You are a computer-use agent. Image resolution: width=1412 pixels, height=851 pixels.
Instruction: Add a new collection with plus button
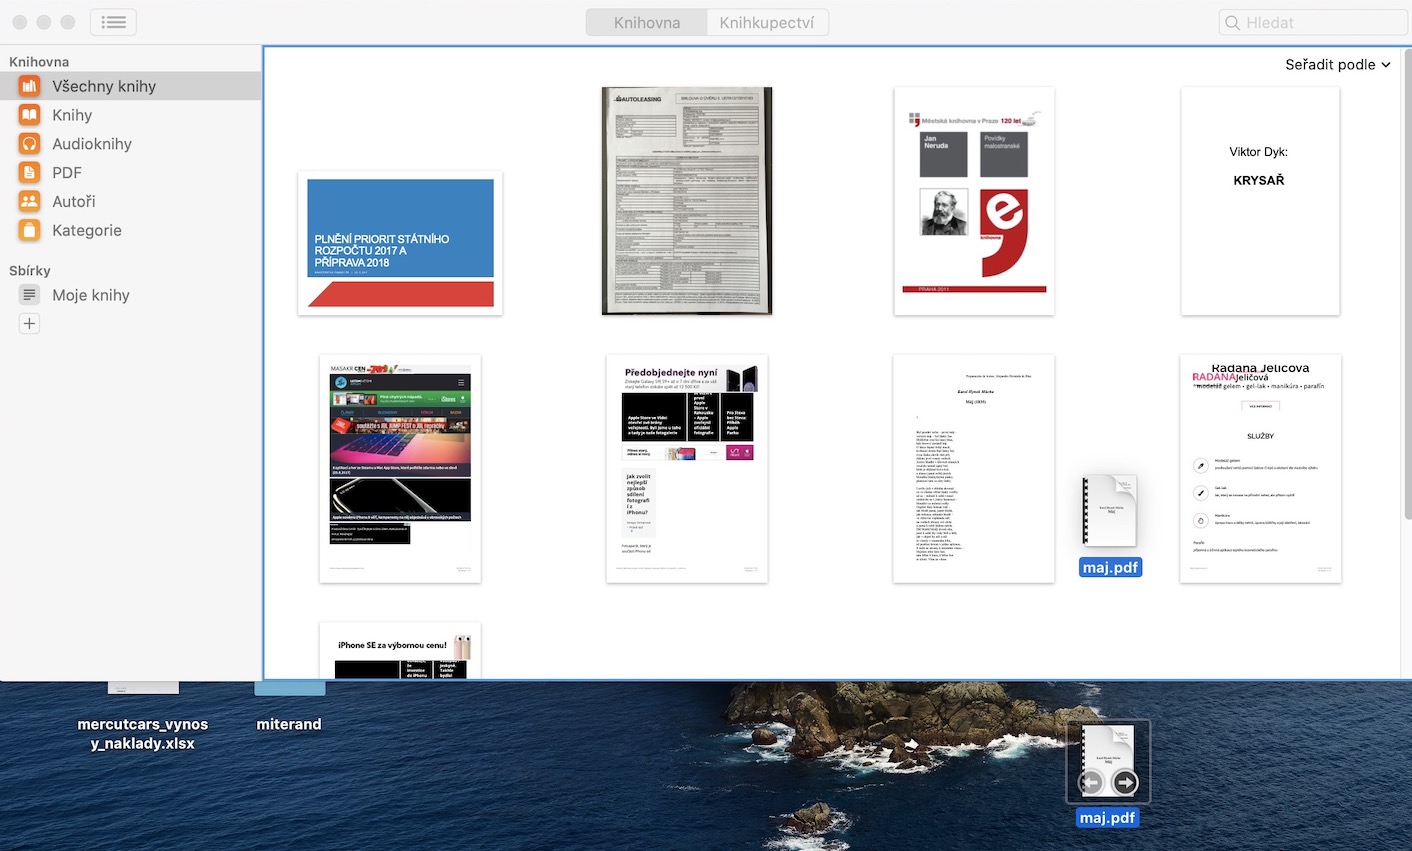(30, 324)
